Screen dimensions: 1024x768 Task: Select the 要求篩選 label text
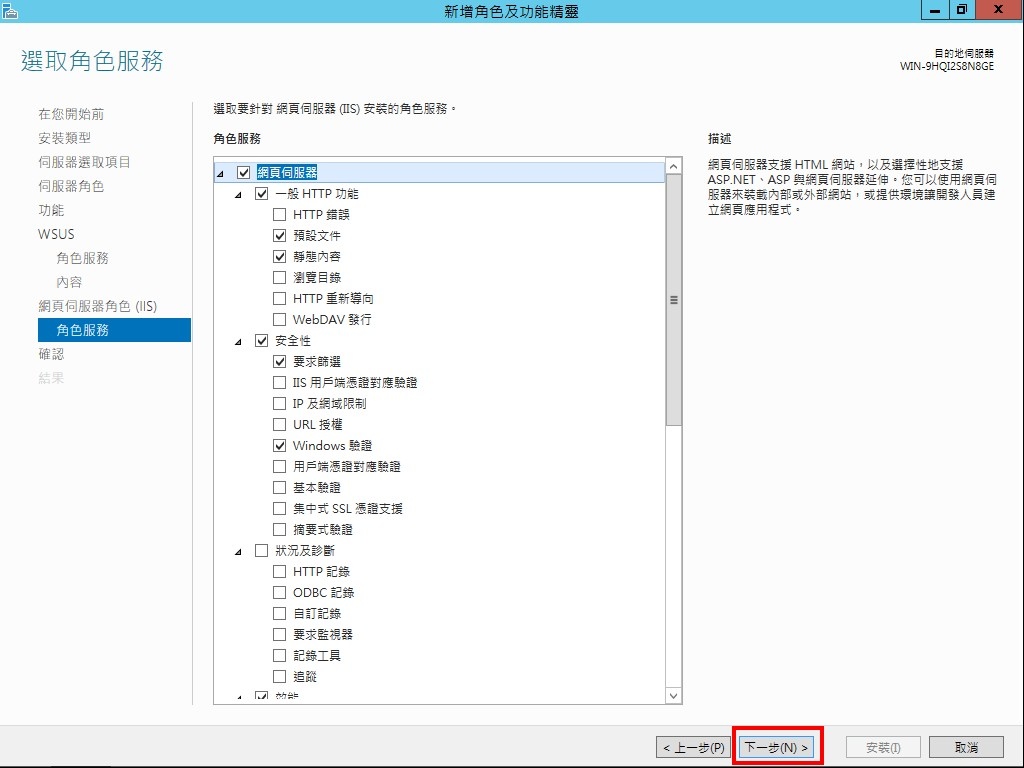click(317, 361)
